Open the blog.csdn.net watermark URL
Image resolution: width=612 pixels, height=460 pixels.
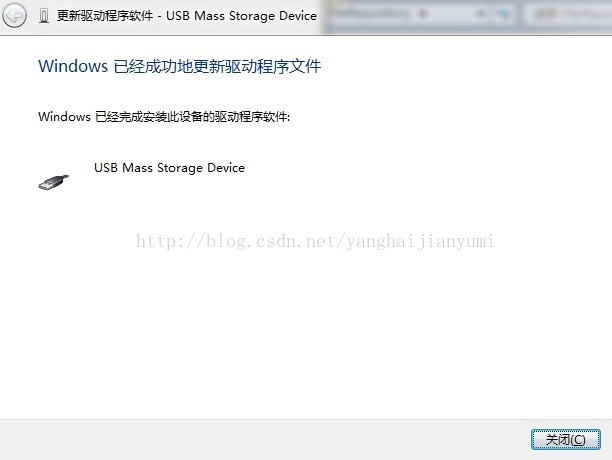click(x=315, y=241)
